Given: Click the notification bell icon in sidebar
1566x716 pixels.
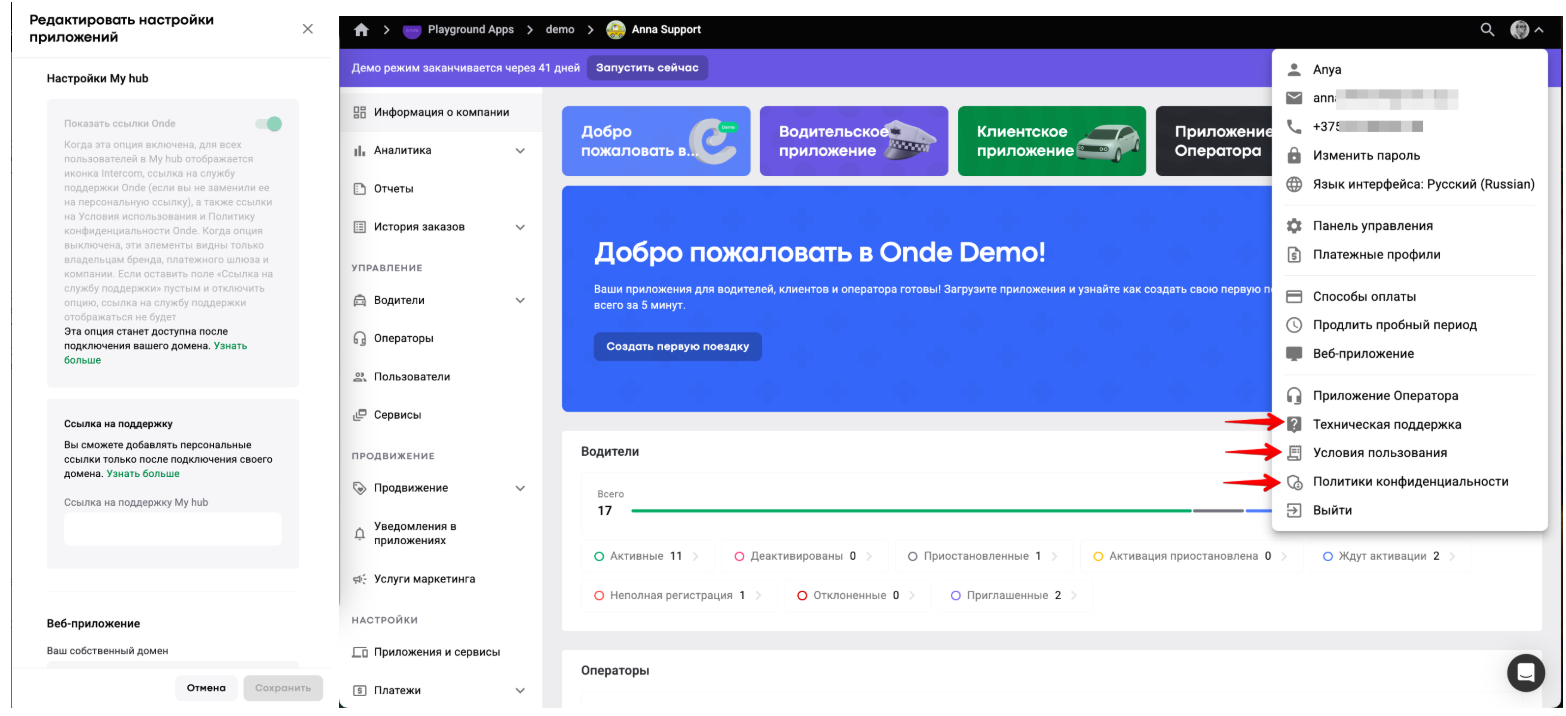Looking at the screenshot, I should [360, 534].
